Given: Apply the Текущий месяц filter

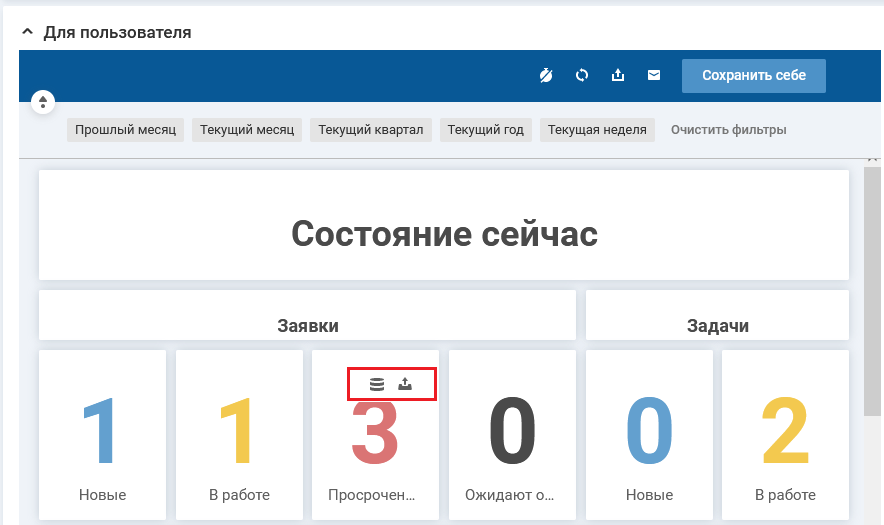Looking at the screenshot, I should pyautogui.click(x=247, y=130).
